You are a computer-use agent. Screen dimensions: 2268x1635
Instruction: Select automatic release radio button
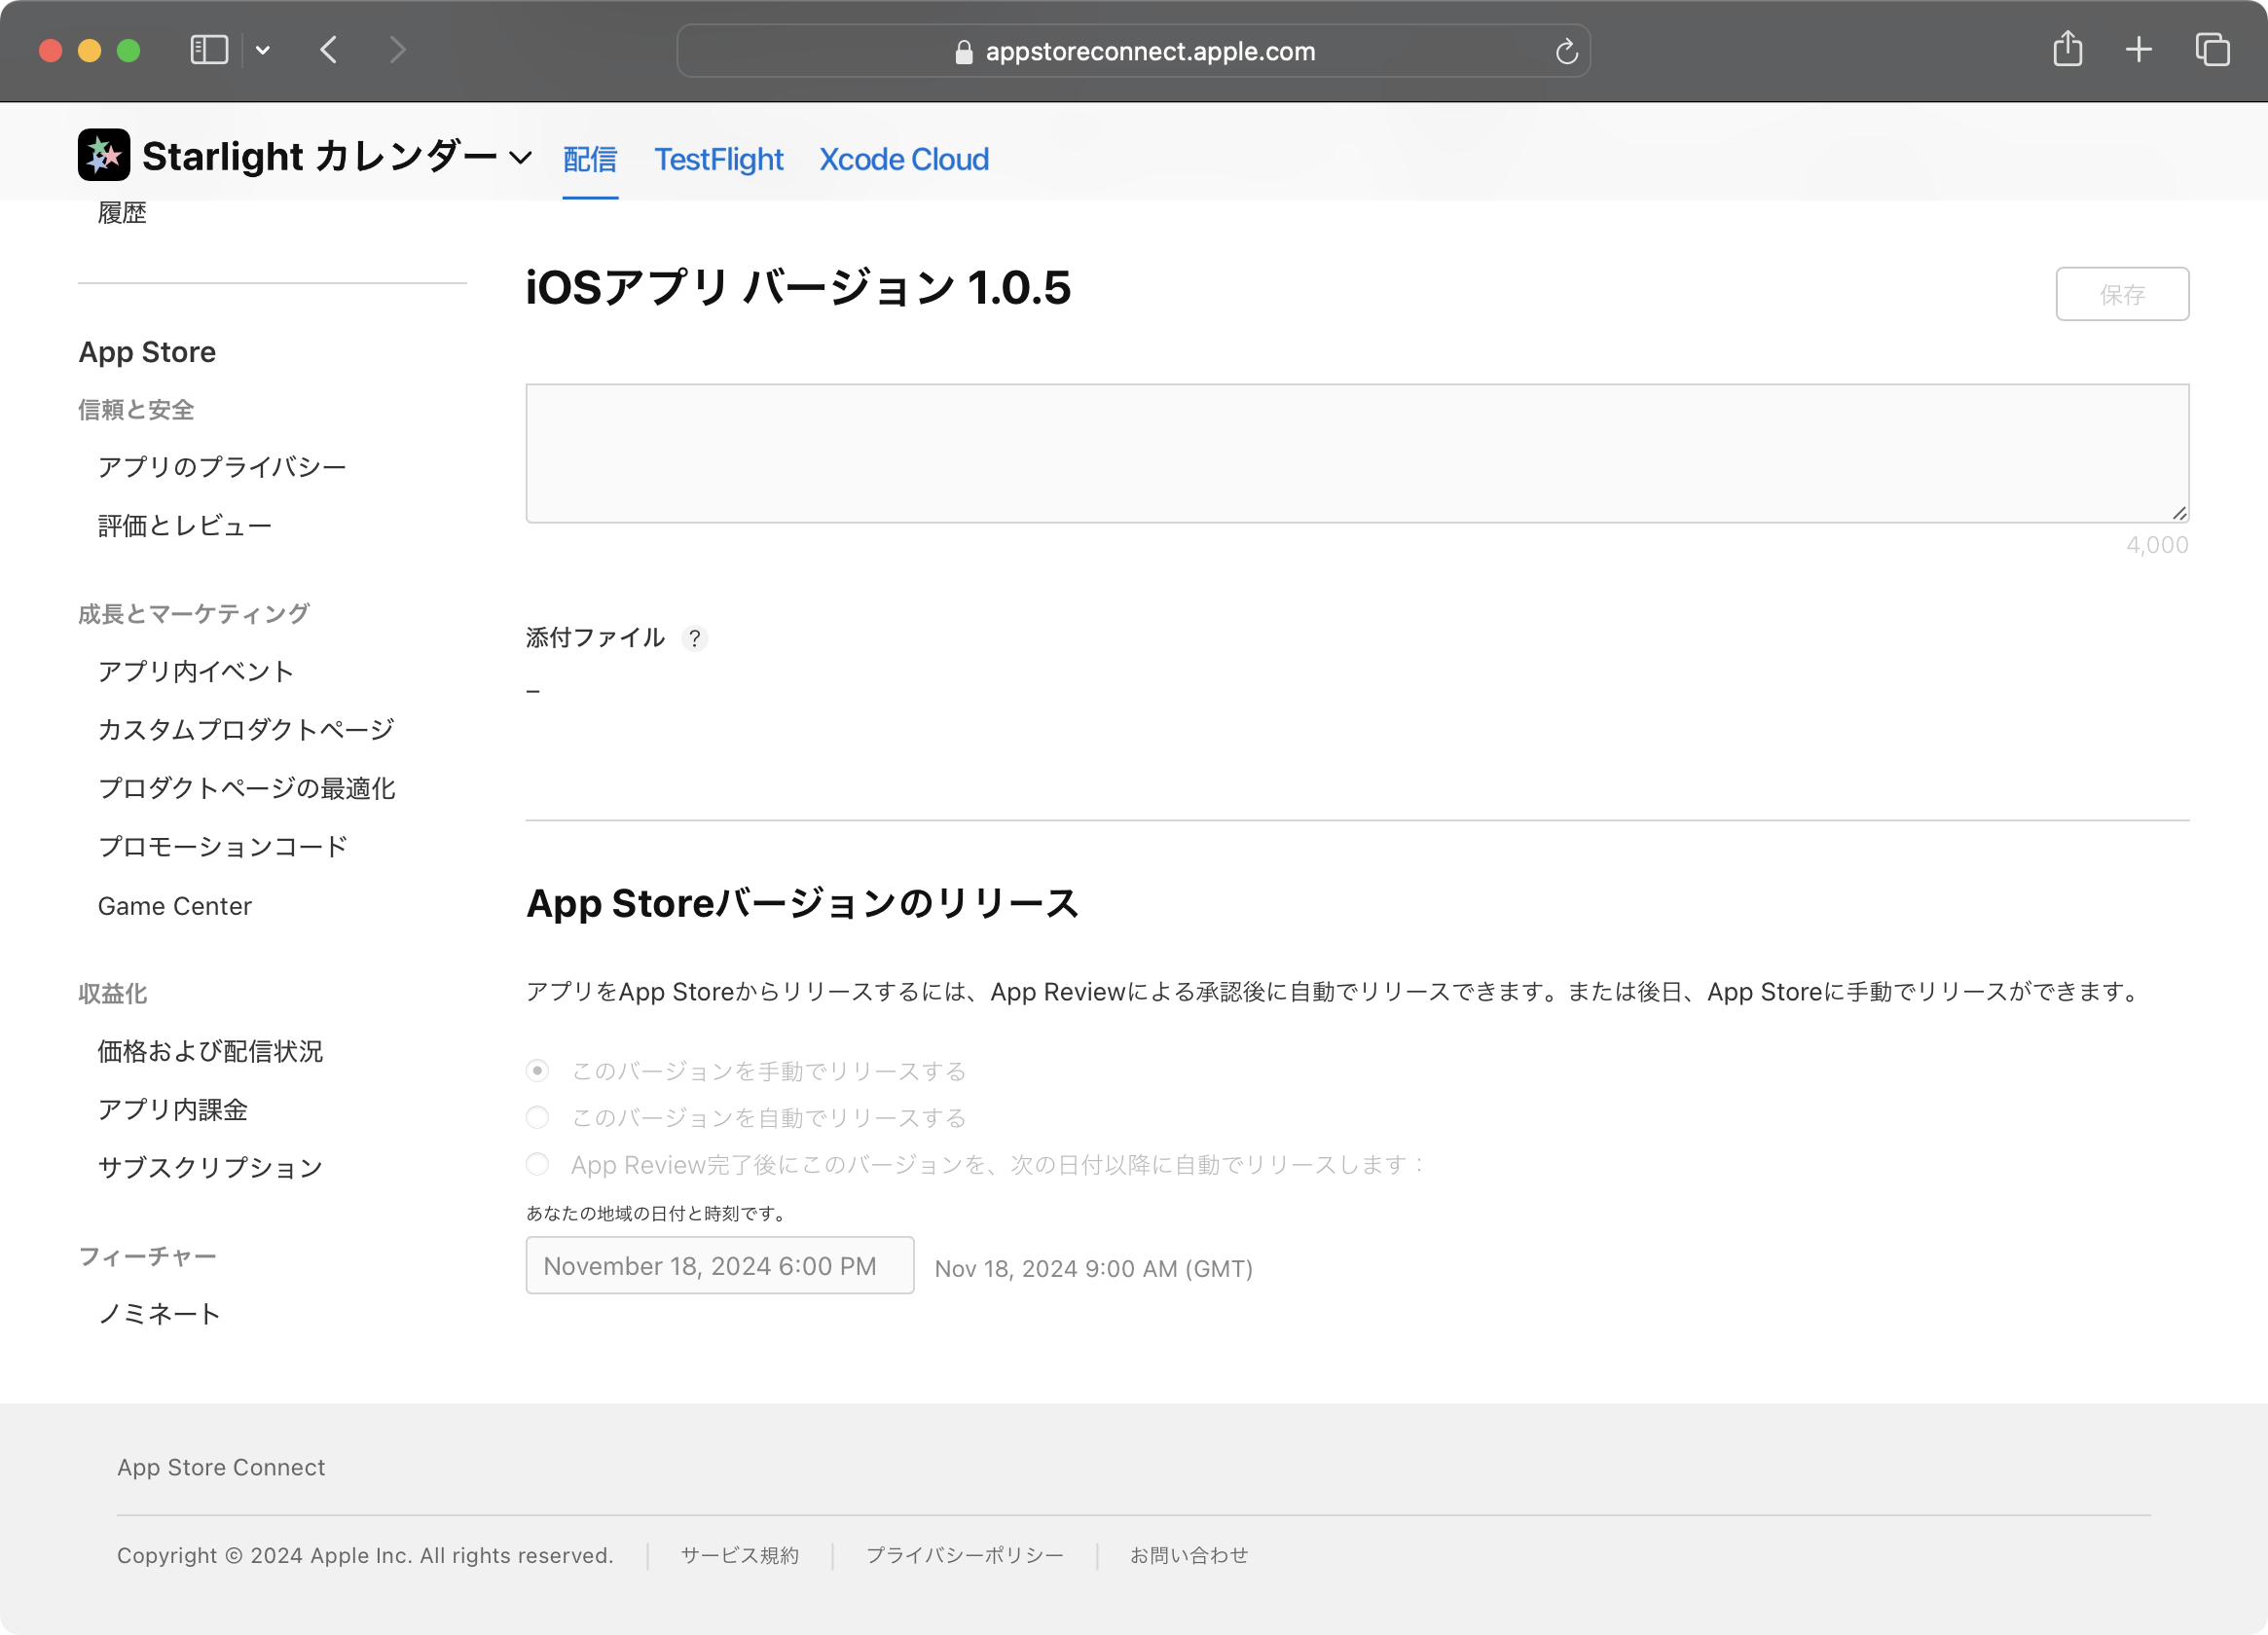click(x=538, y=1117)
